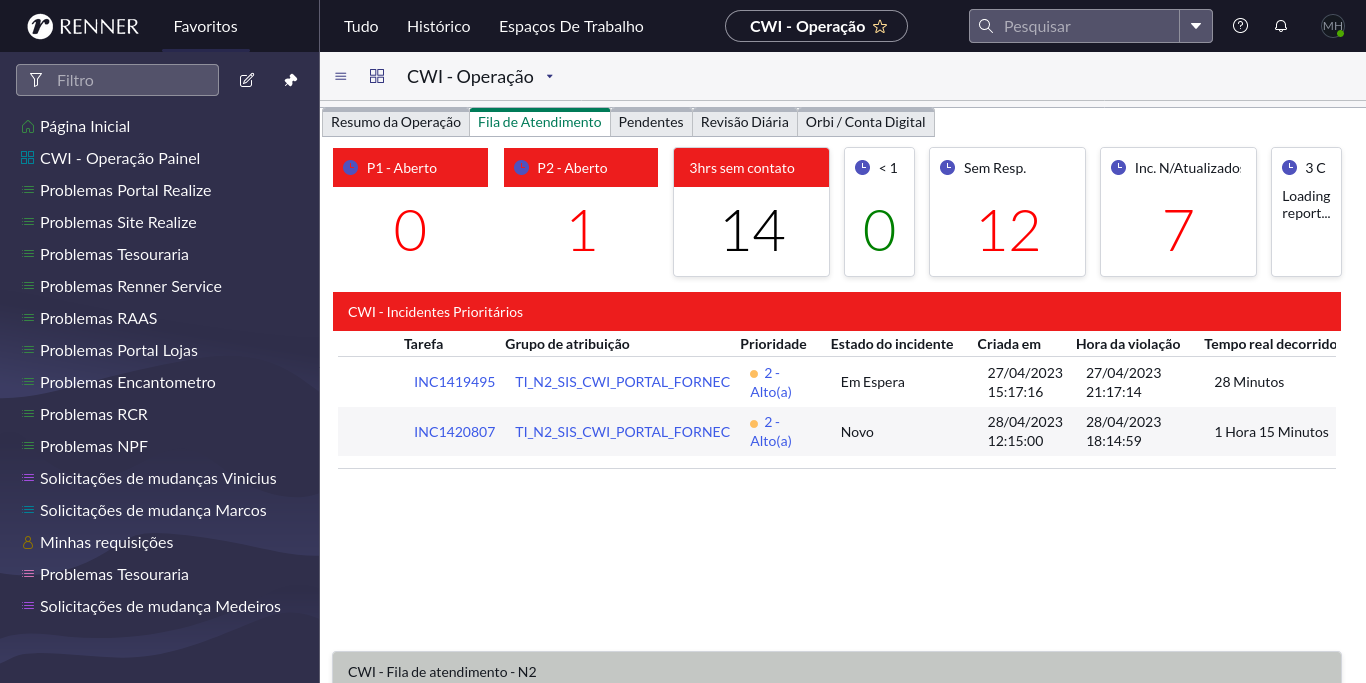The height and width of the screenshot is (683, 1366).
Task: Click the magnifier search icon
Action: (x=986, y=26)
